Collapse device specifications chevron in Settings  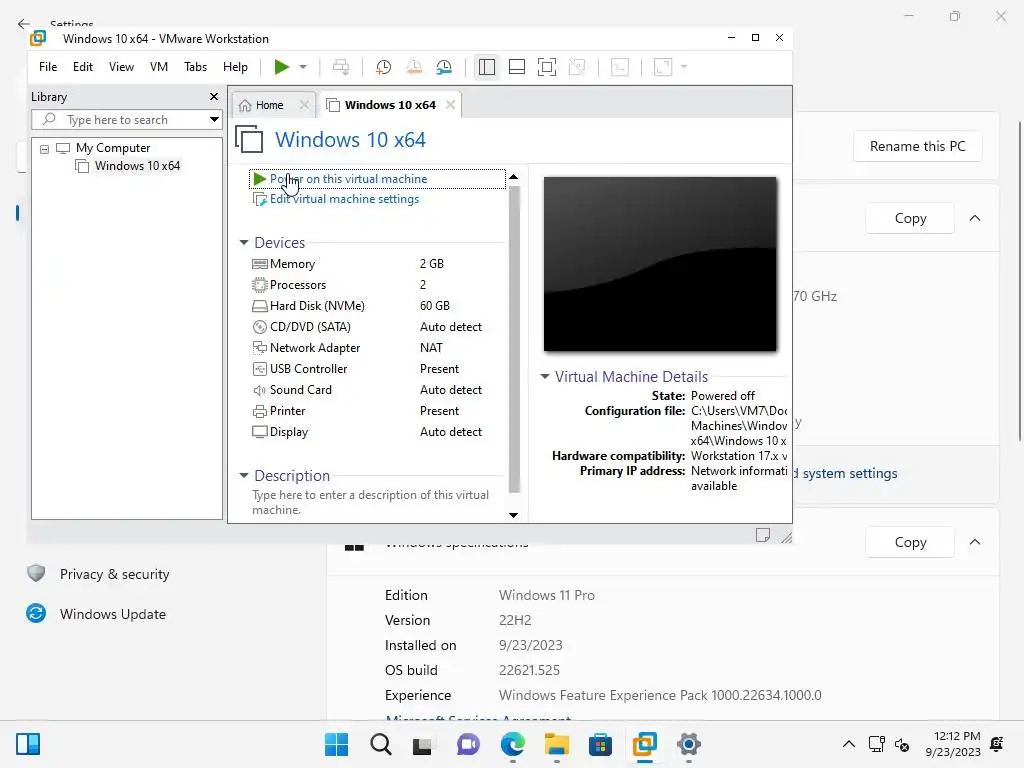point(974,218)
